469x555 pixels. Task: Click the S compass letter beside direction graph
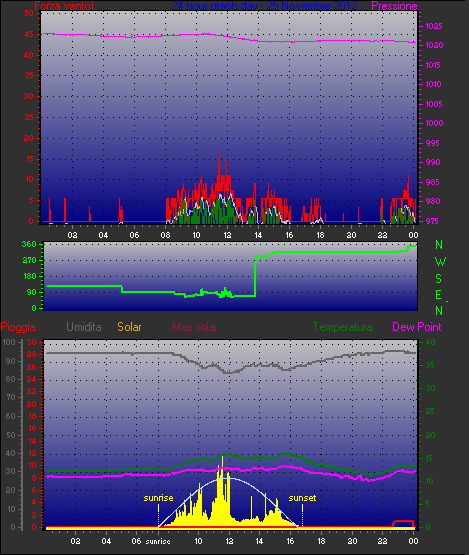[439, 279]
